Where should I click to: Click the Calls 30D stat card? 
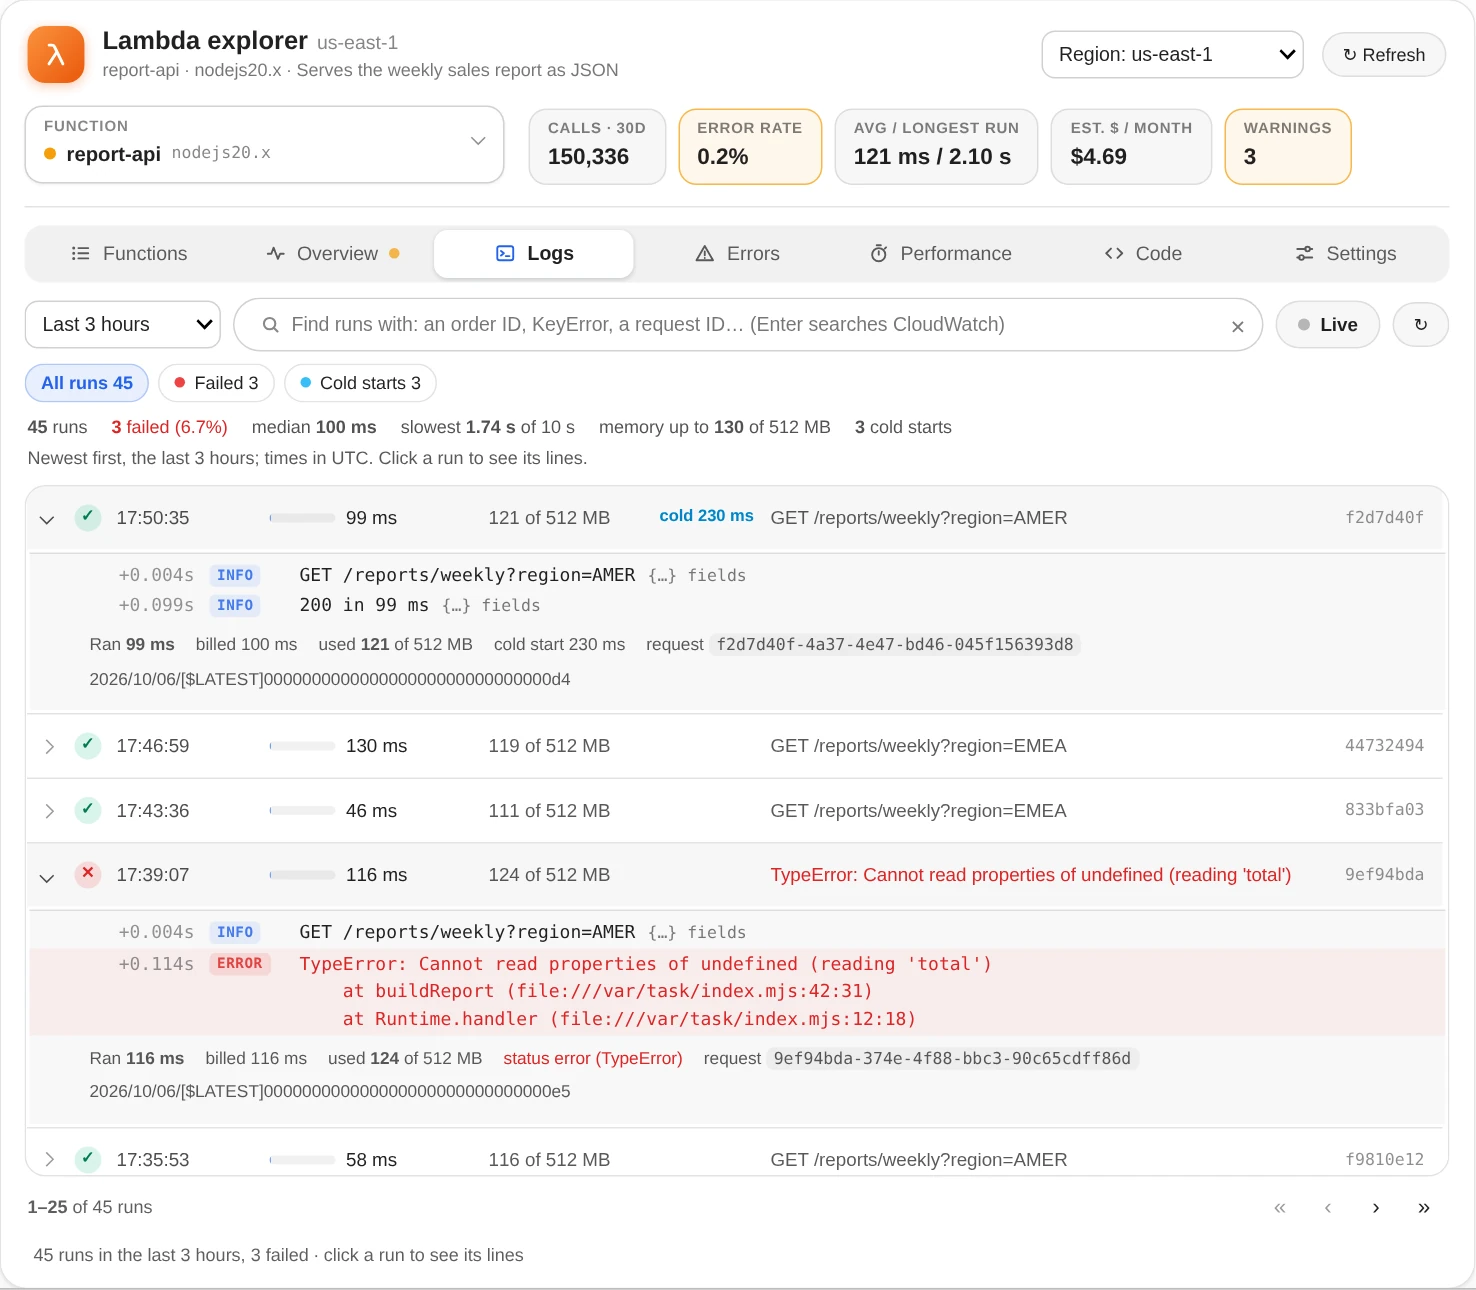(597, 146)
